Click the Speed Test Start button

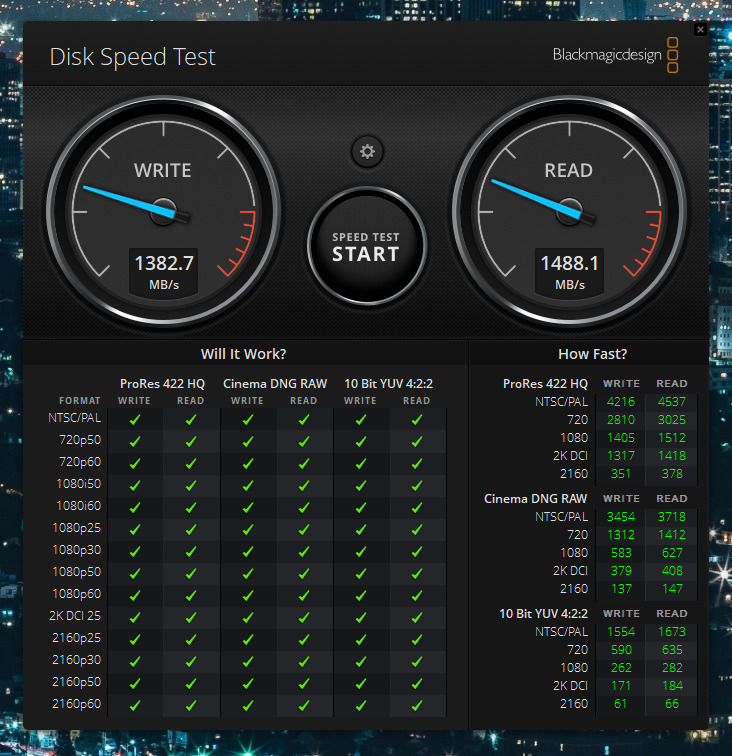pos(366,246)
